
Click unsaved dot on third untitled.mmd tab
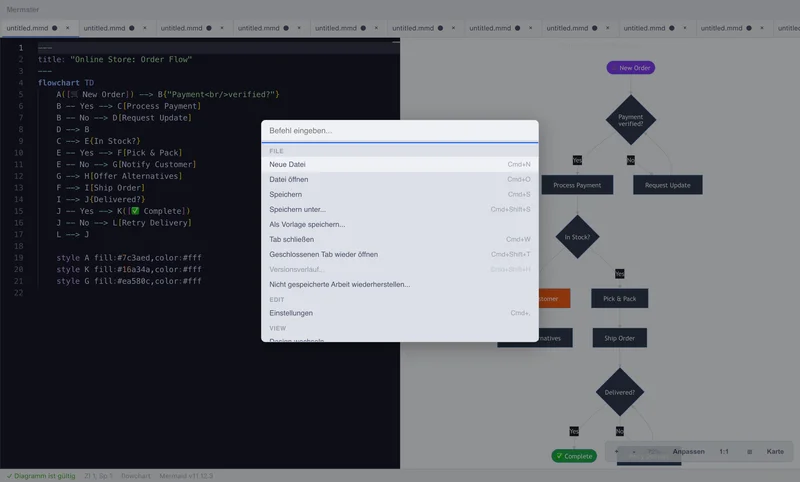[x=209, y=28]
